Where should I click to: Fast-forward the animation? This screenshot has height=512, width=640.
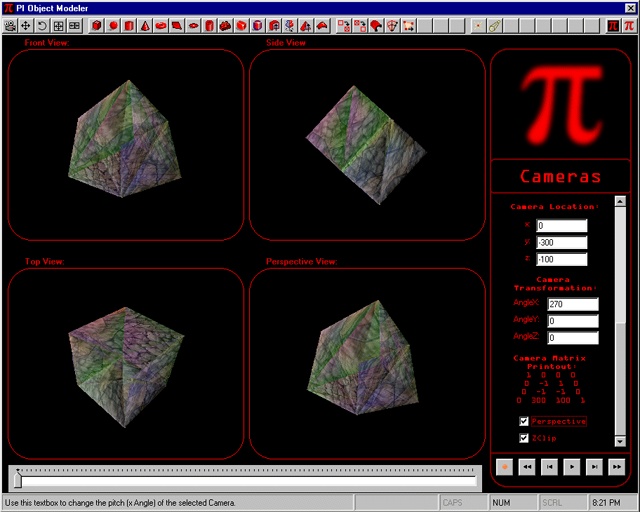click(x=616, y=466)
